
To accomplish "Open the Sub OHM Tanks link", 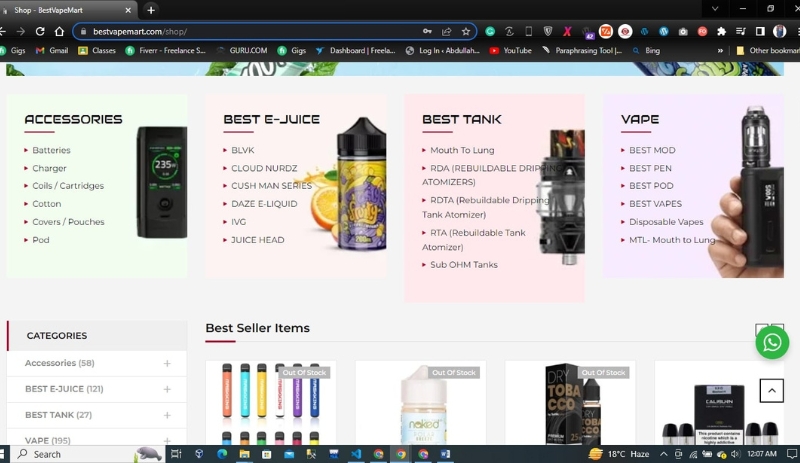I will tap(464, 264).
